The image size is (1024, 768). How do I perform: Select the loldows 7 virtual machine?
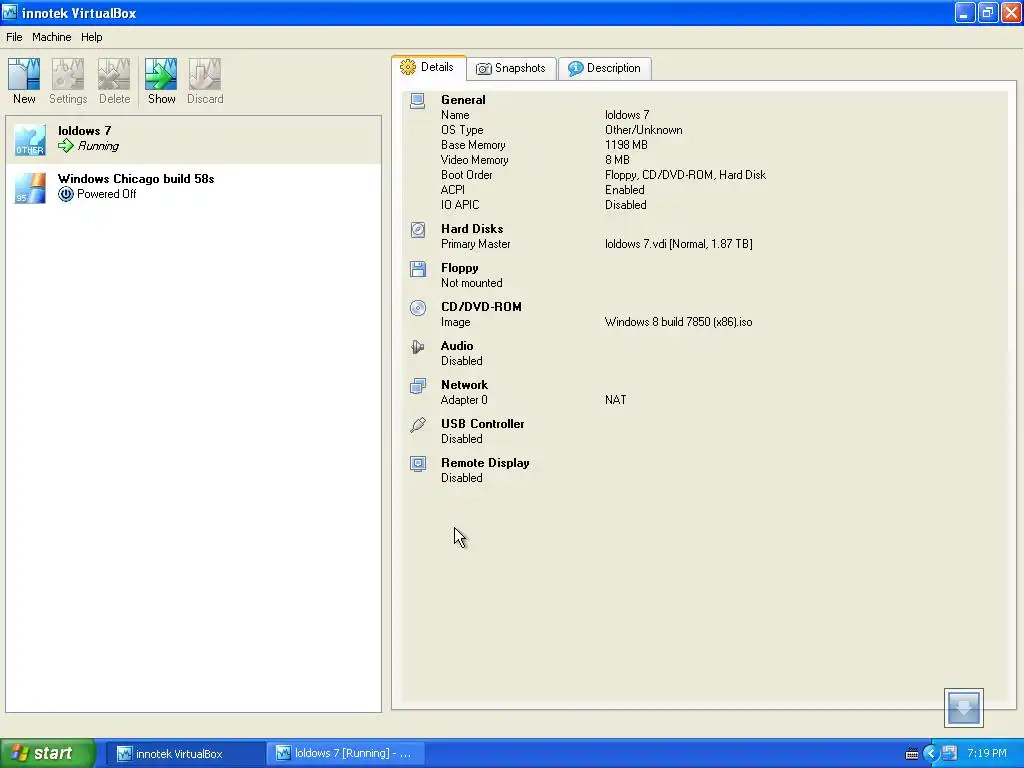pyautogui.click(x=193, y=140)
